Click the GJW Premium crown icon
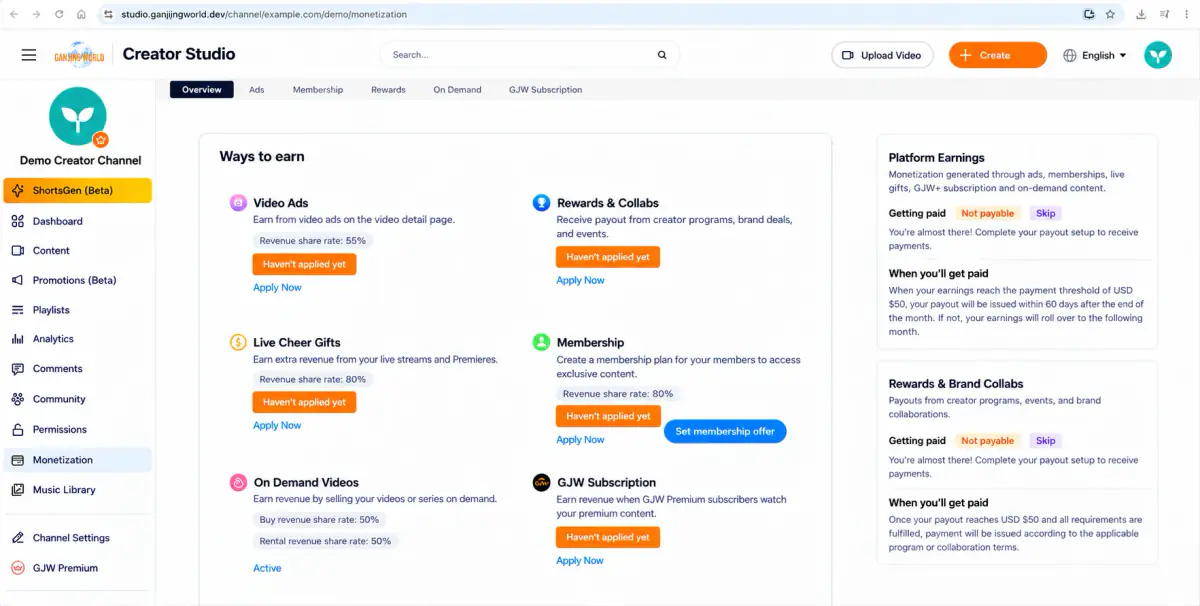Viewport: 1200px width, 606px height. coord(17,568)
